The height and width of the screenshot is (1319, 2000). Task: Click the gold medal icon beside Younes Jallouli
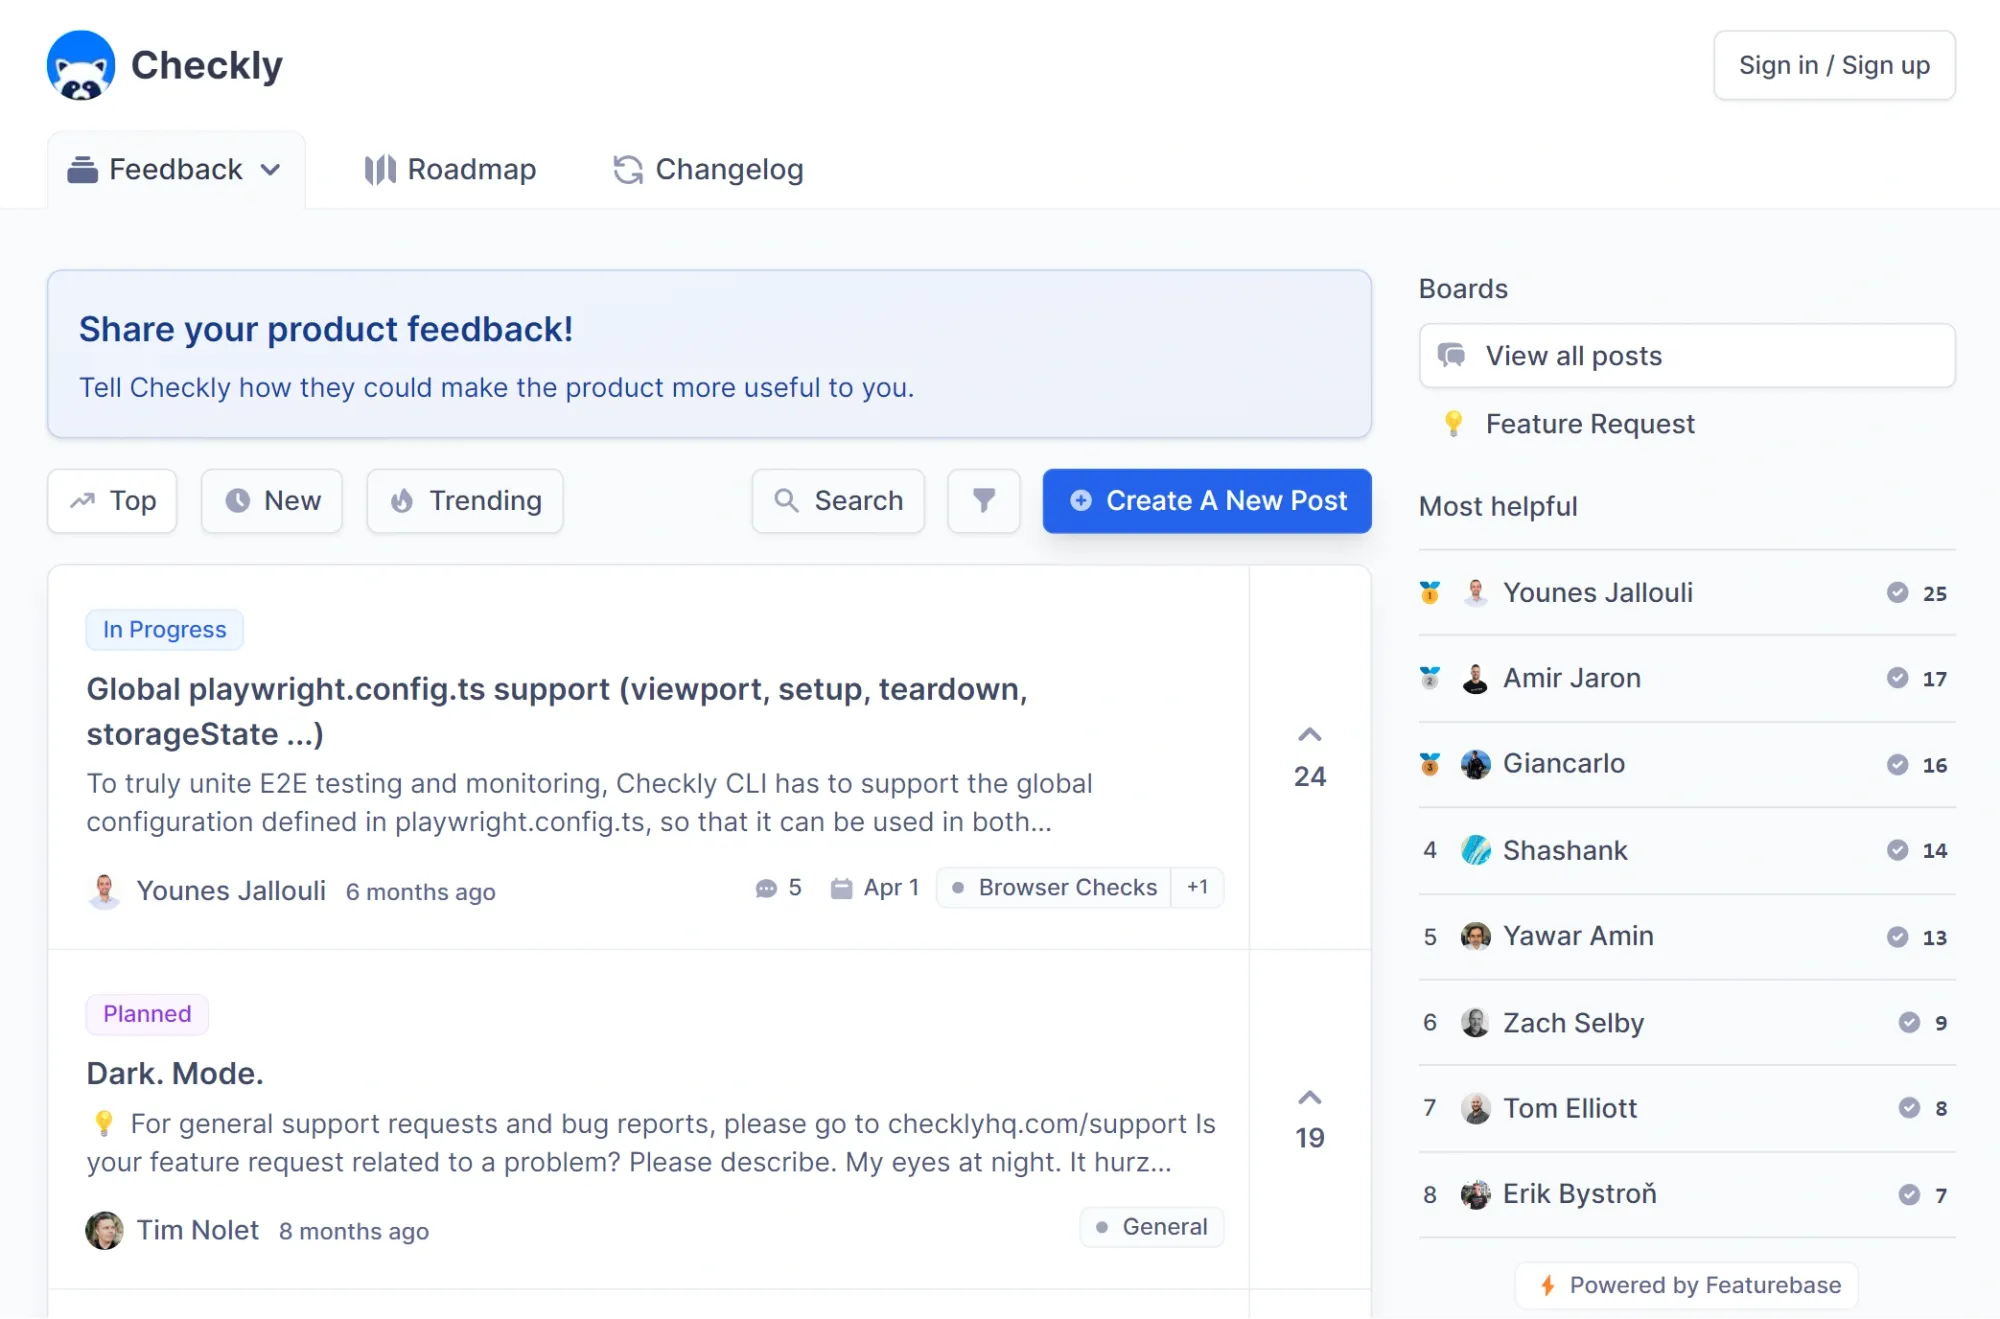tap(1430, 593)
